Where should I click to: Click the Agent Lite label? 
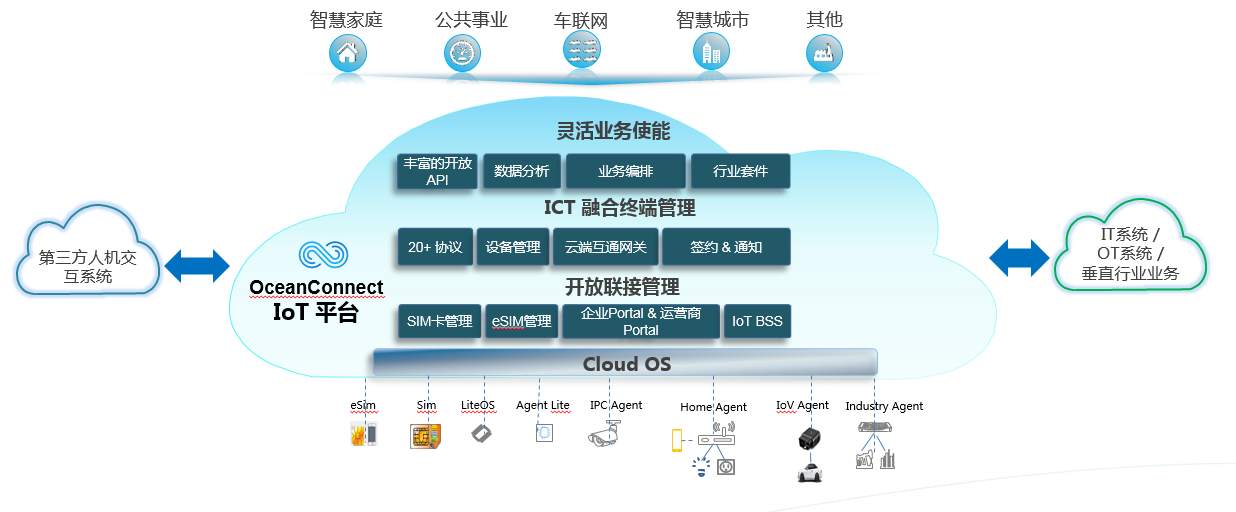pos(543,406)
